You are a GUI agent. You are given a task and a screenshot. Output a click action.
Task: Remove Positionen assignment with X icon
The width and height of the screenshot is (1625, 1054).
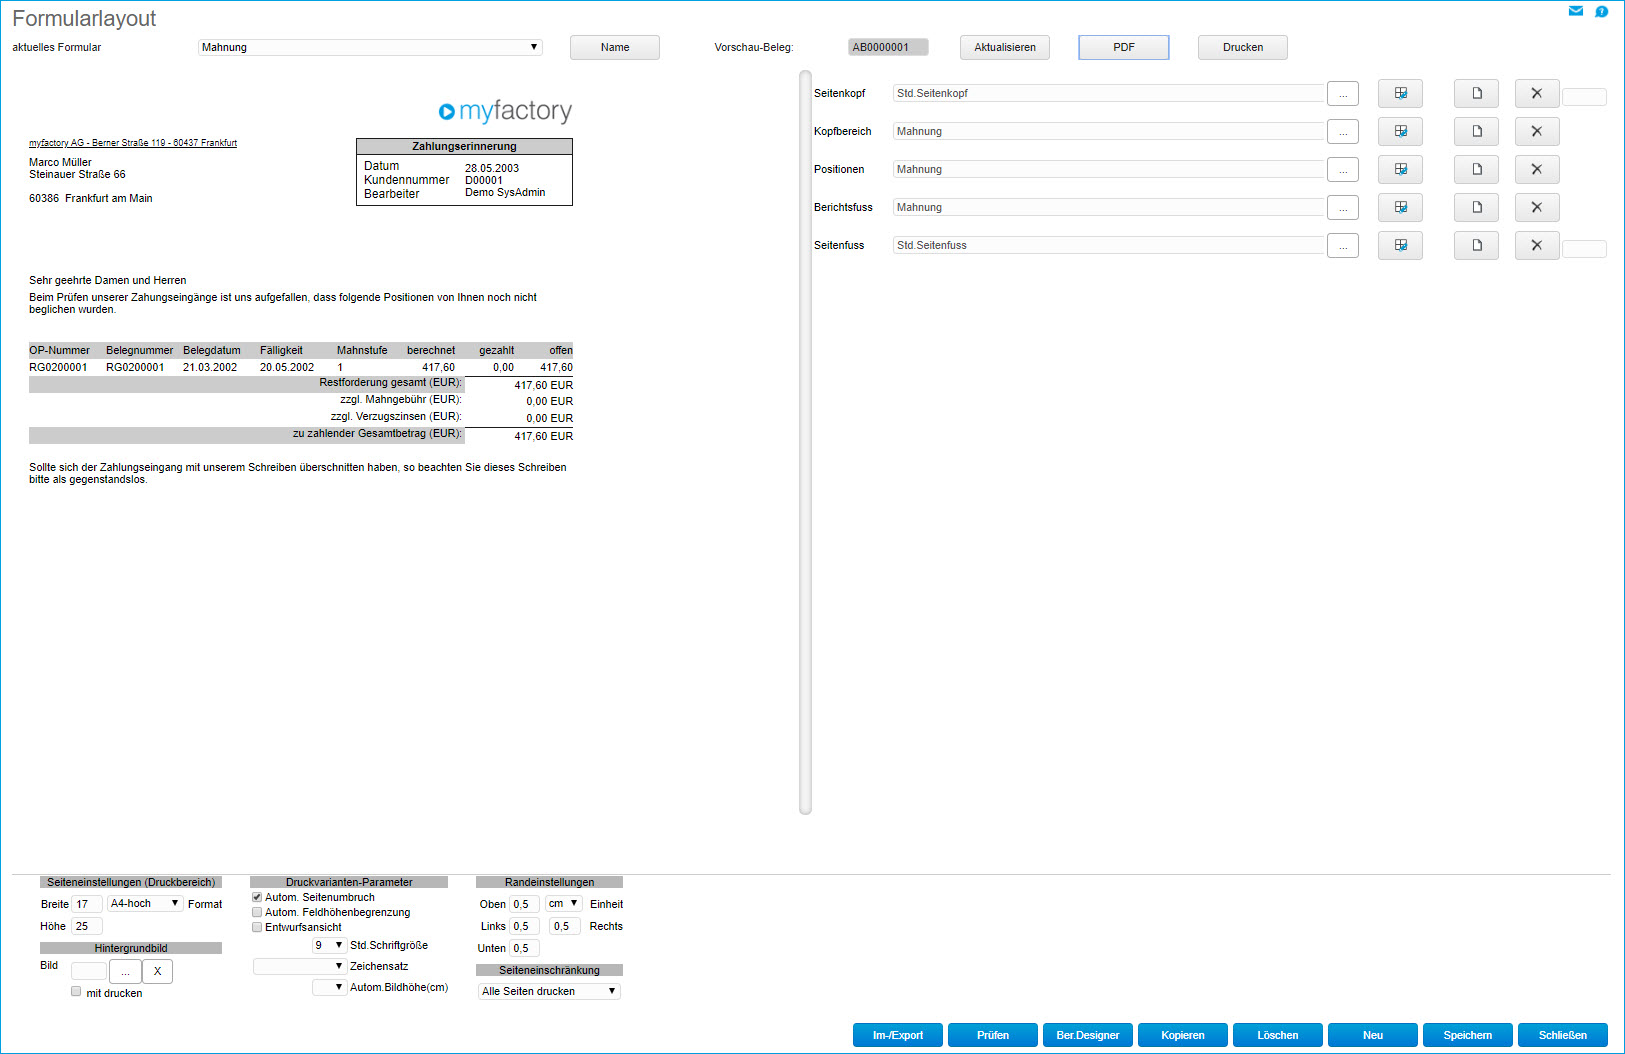pos(1537,169)
